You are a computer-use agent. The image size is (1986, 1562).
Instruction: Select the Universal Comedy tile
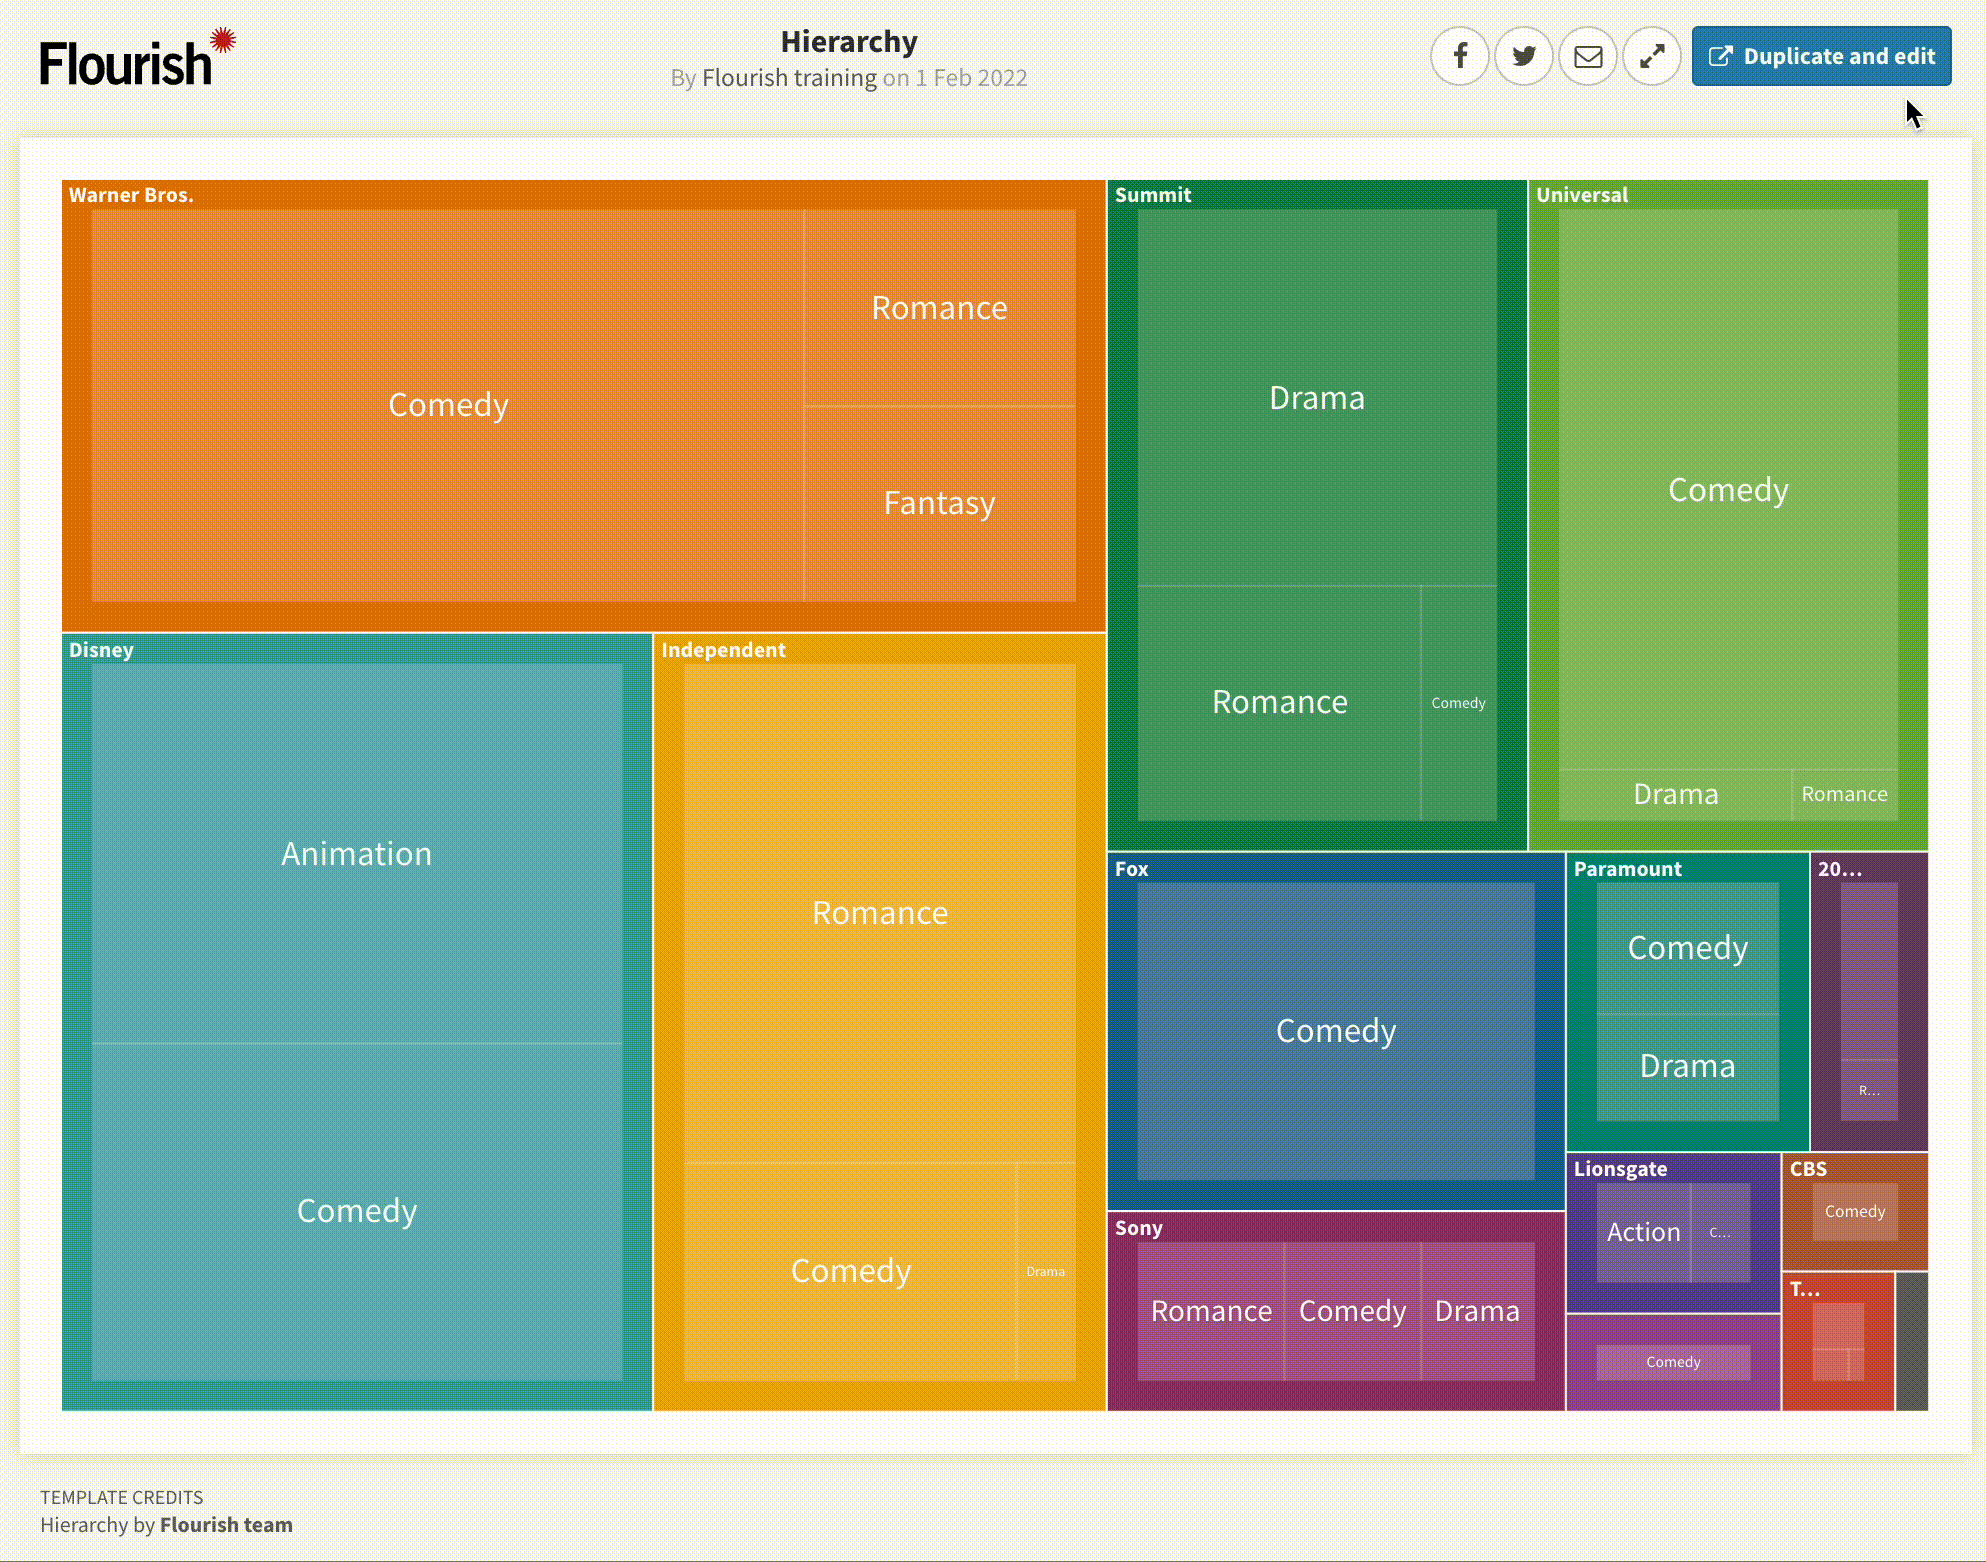coord(1728,489)
